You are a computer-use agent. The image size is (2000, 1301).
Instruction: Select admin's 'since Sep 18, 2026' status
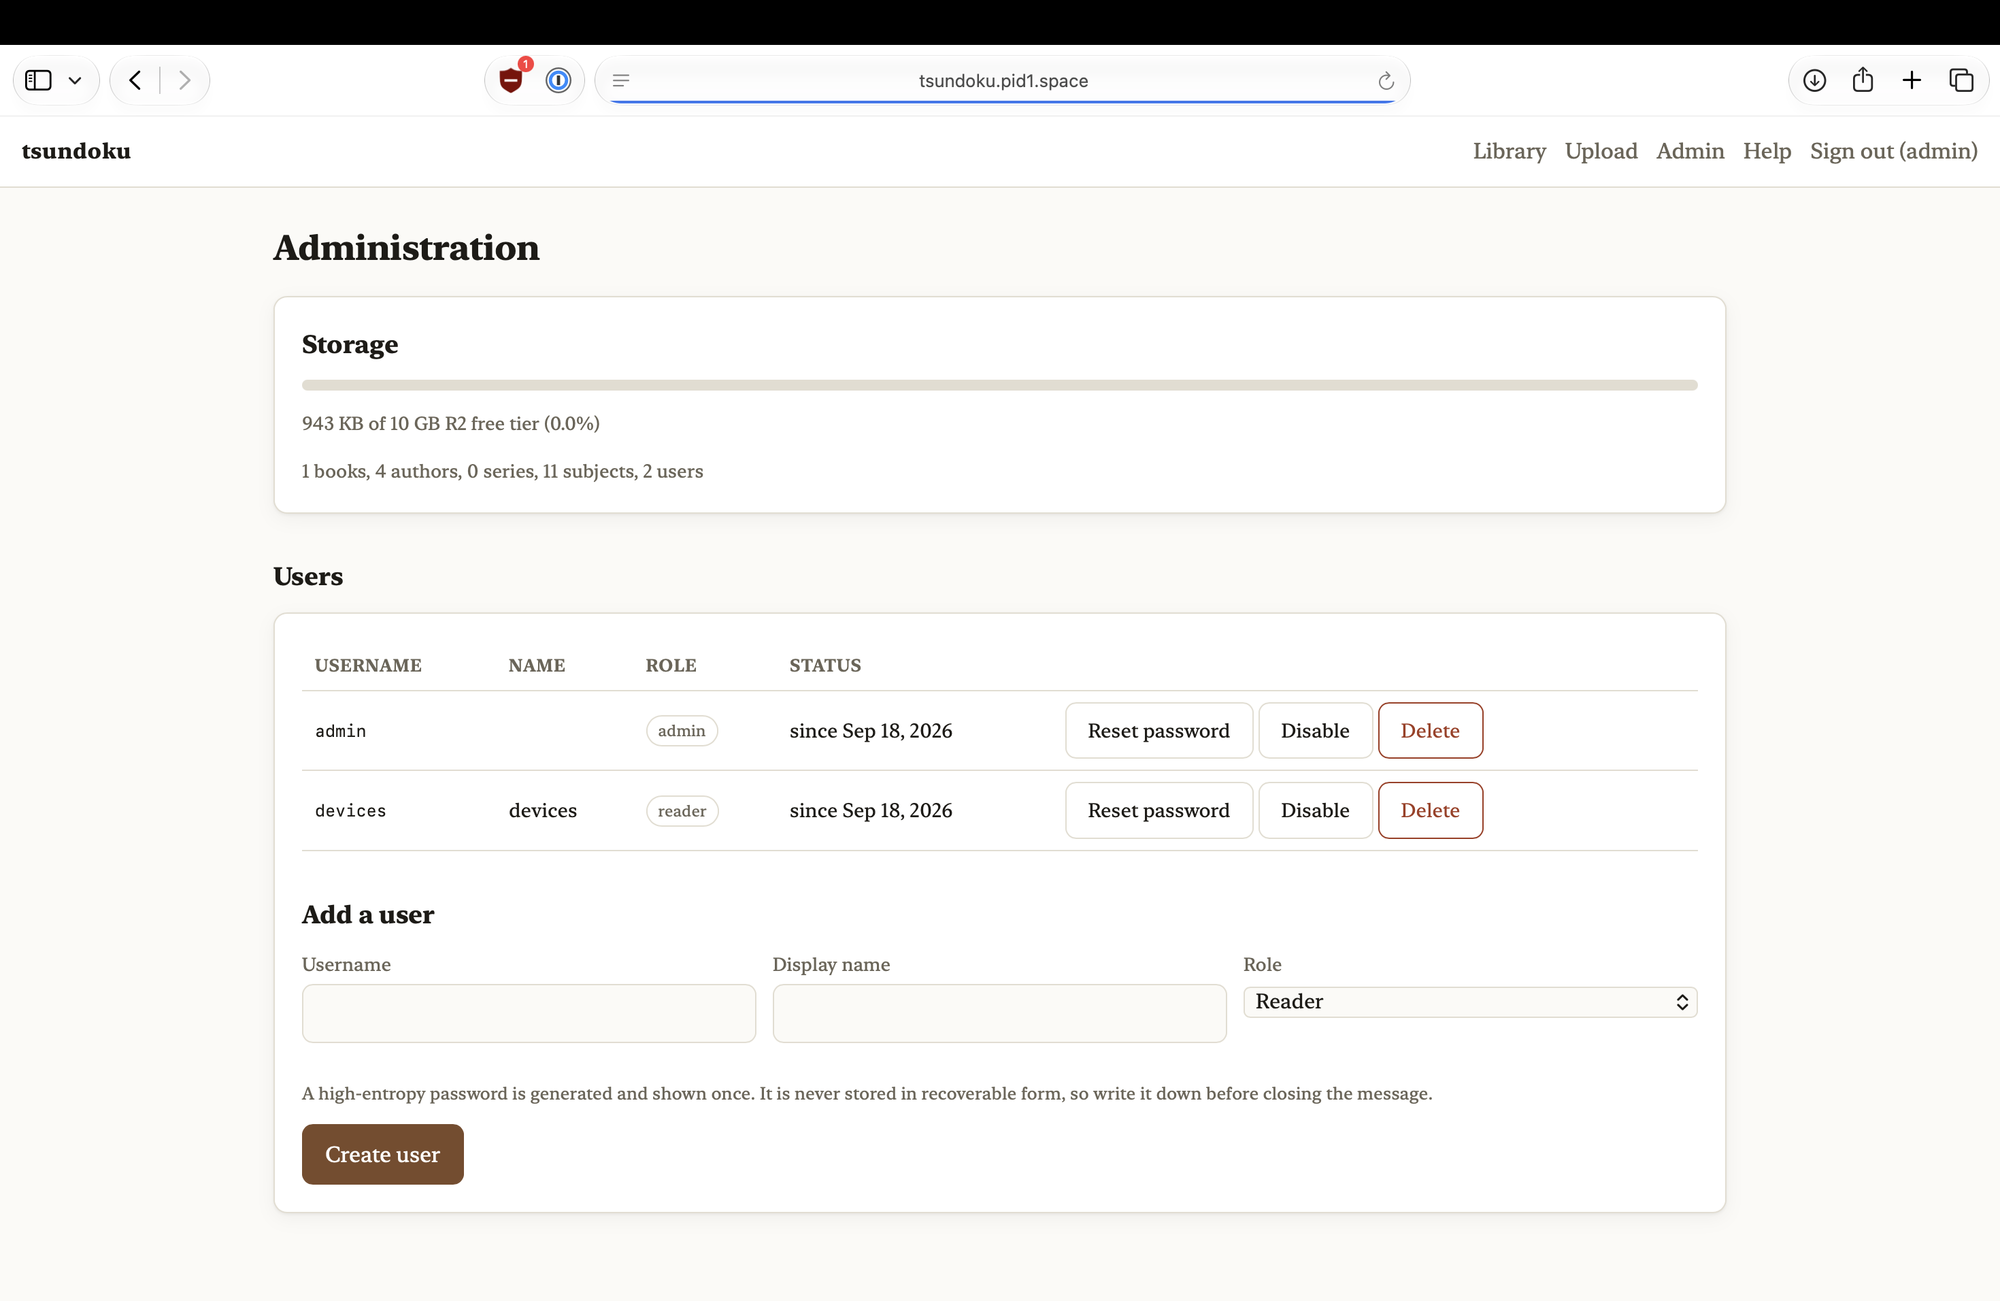point(871,731)
